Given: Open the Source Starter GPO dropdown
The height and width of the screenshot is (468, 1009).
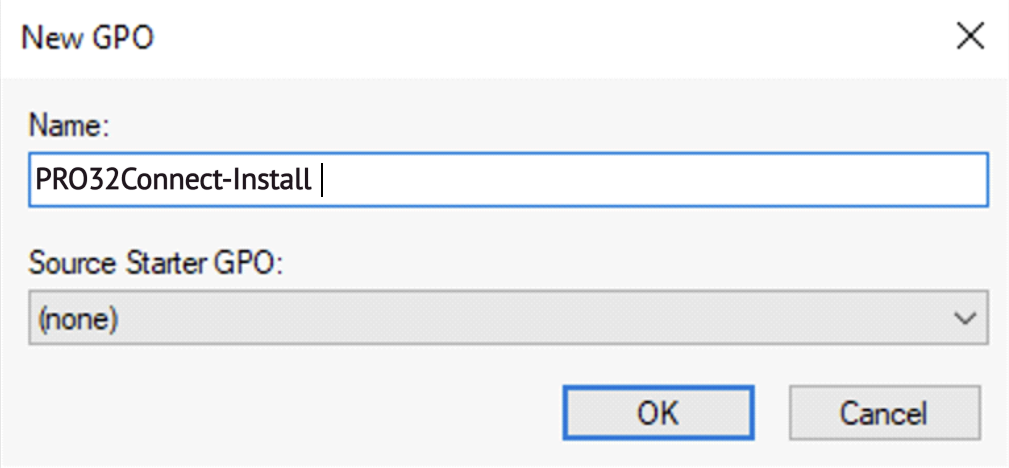Looking at the screenshot, I should pyautogui.click(x=508, y=319).
